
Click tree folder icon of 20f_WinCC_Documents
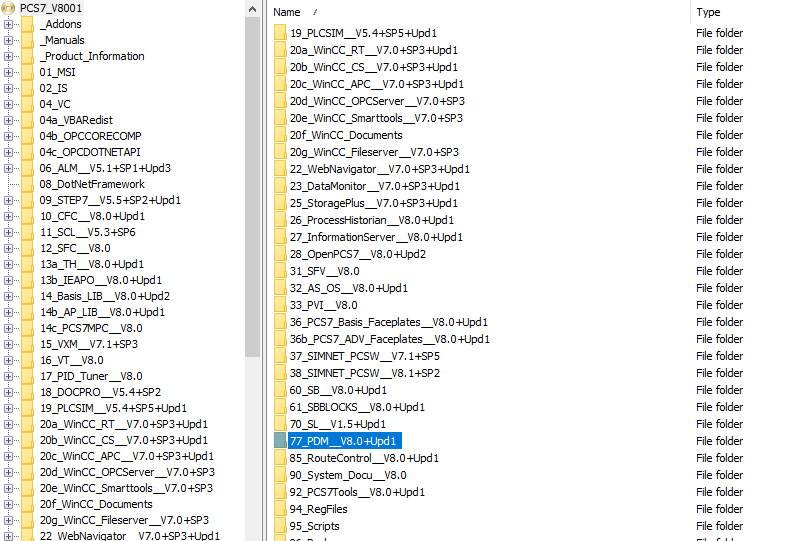click(27, 504)
